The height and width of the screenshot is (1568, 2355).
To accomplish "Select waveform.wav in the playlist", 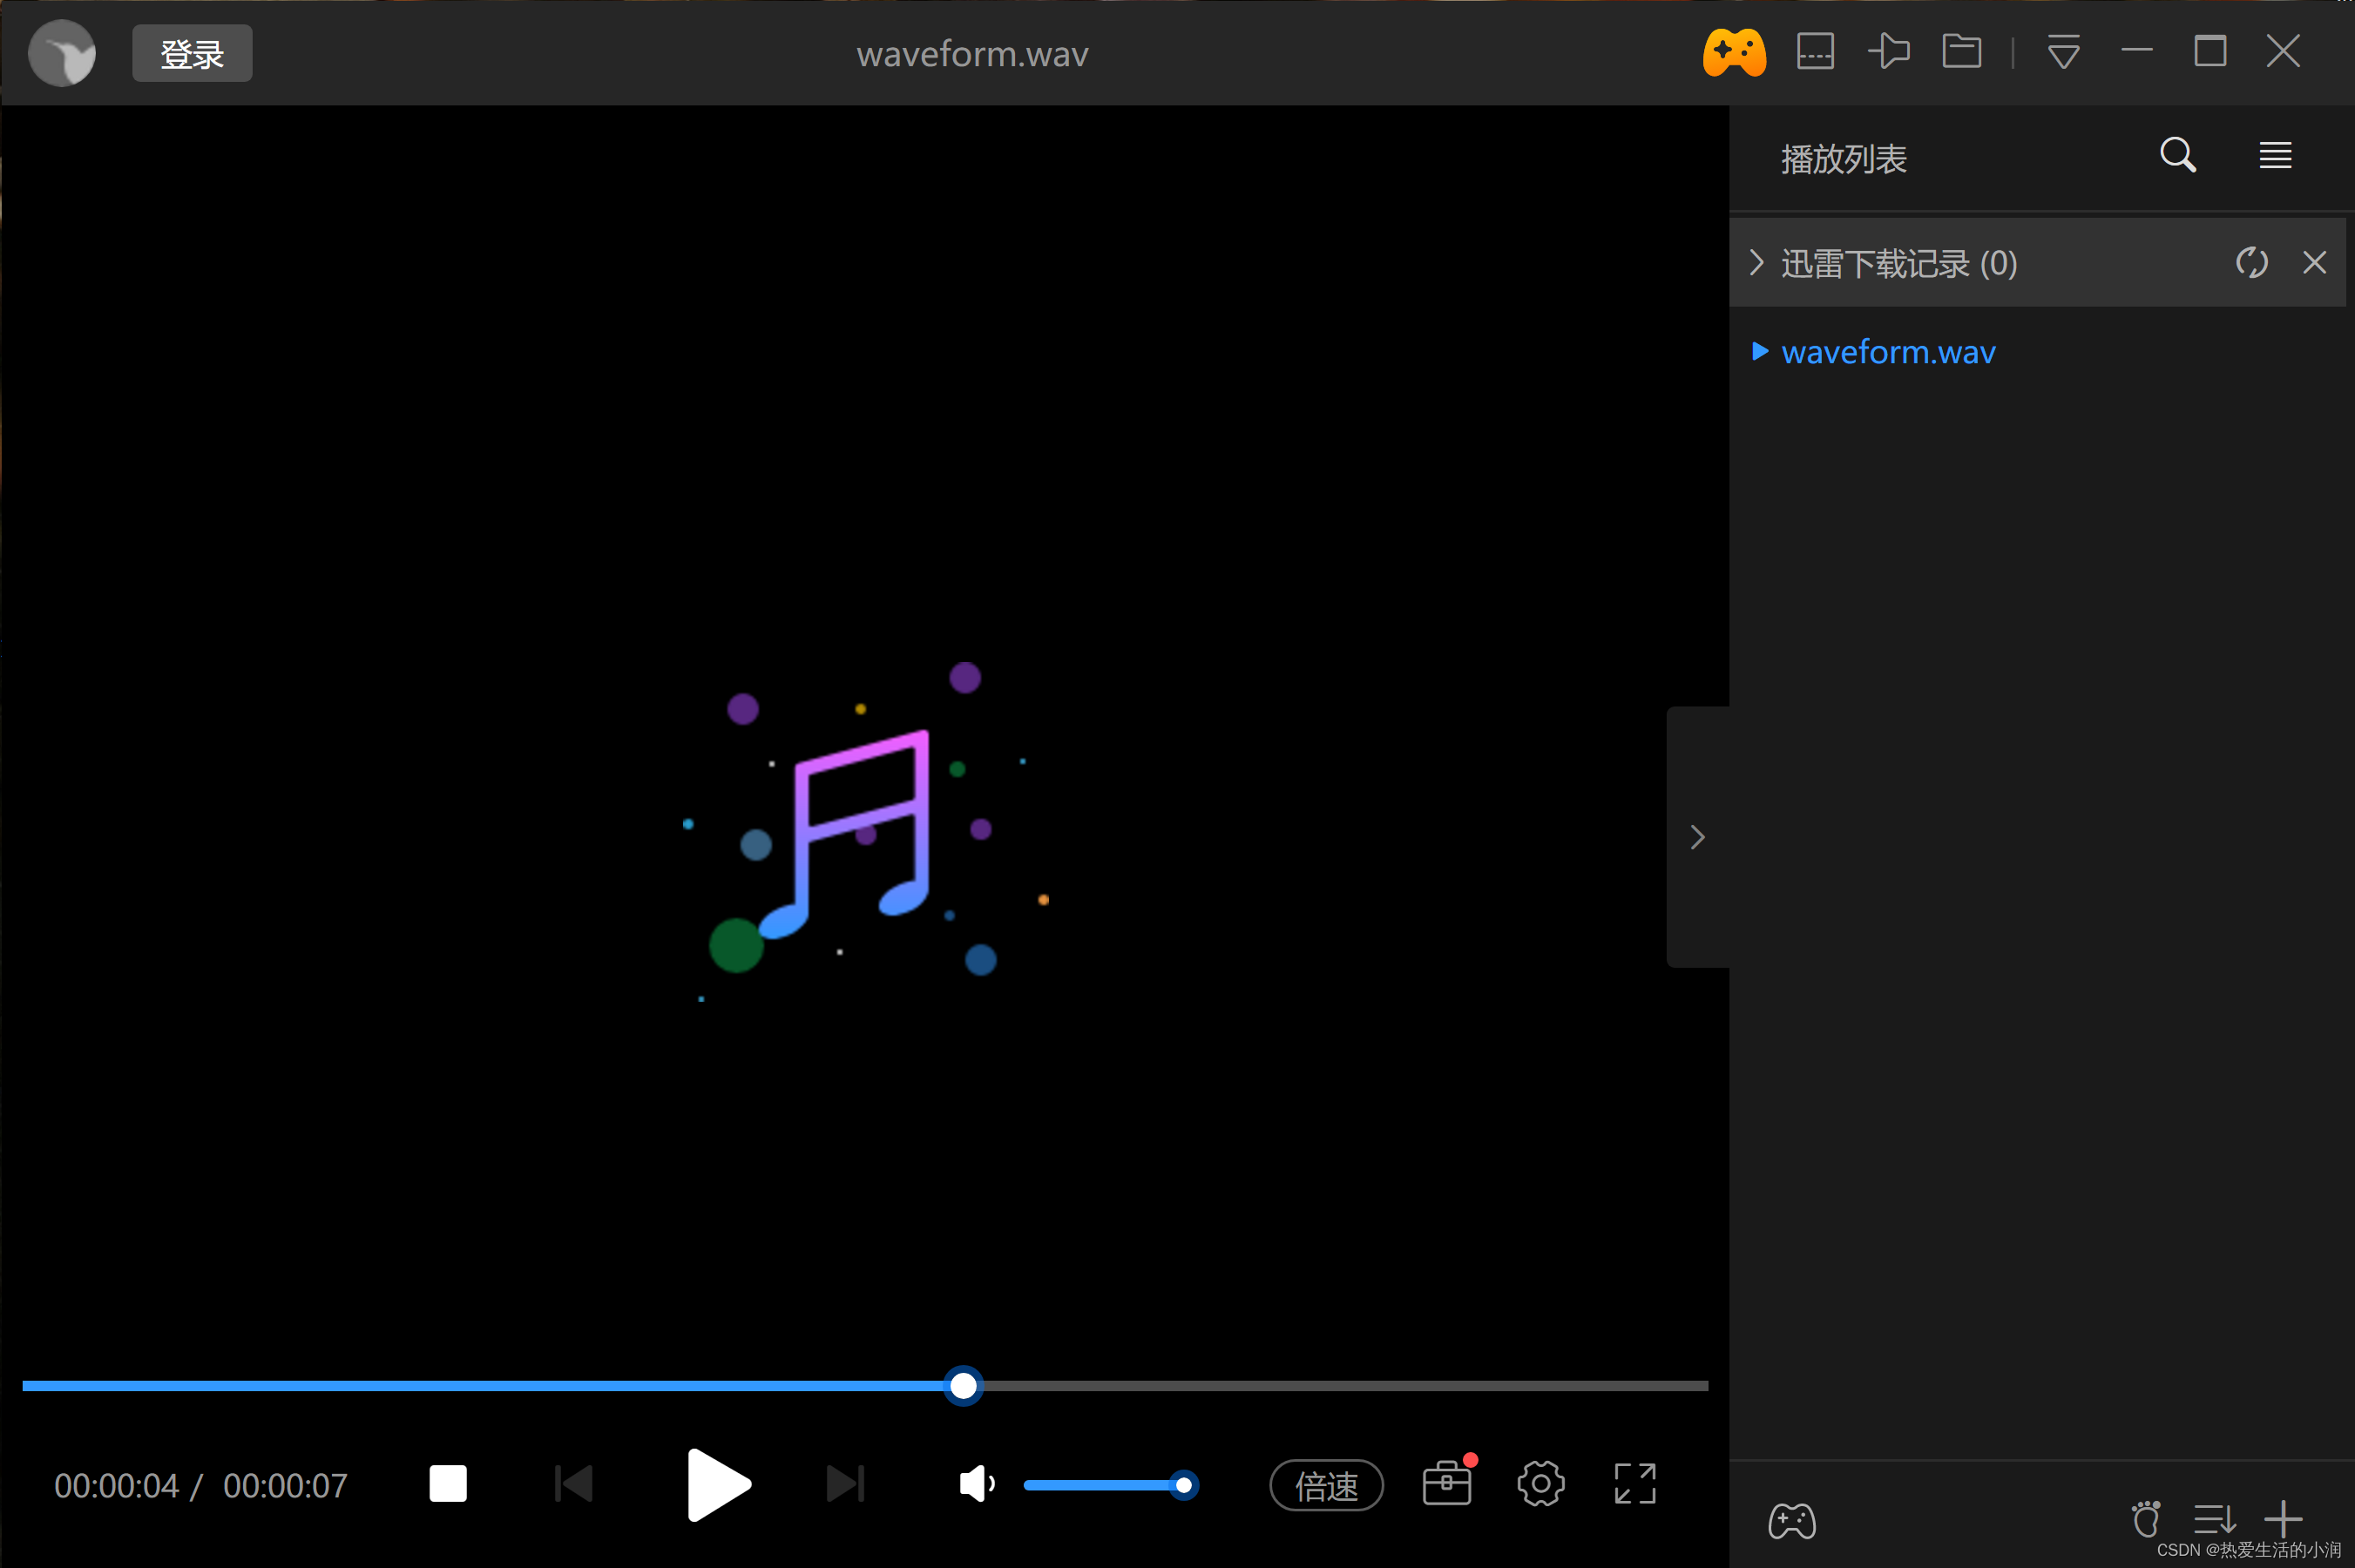I will (1888, 352).
